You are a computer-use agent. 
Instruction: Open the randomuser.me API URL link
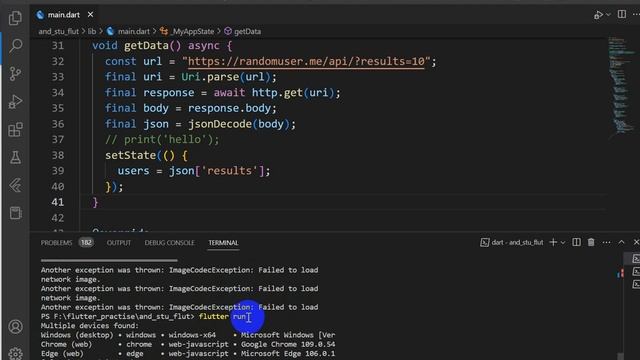point(306,61)
